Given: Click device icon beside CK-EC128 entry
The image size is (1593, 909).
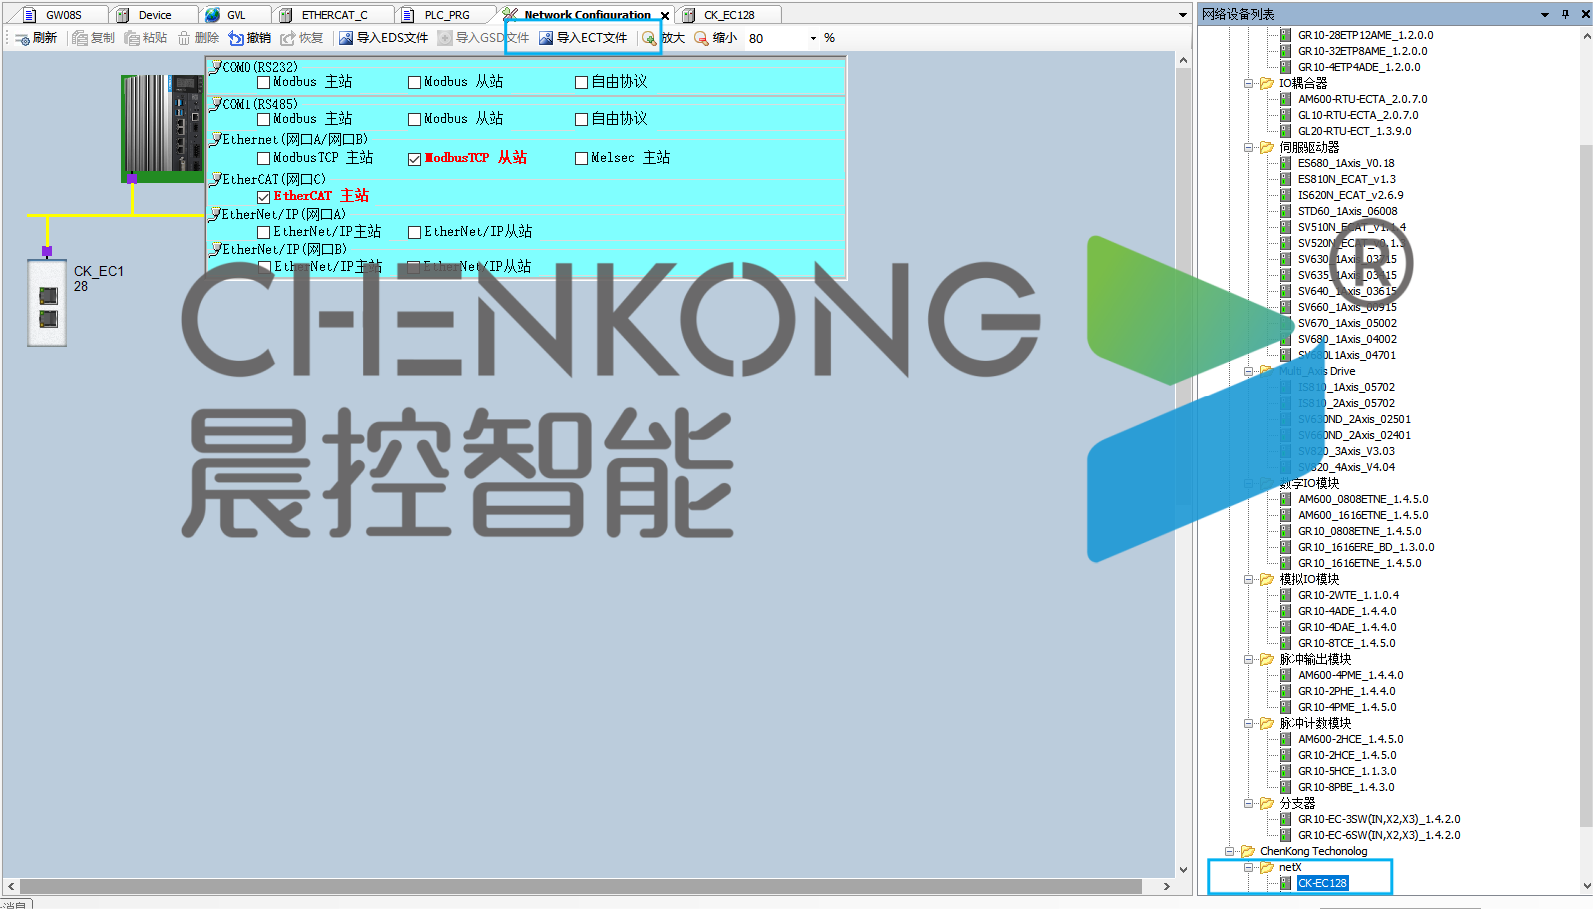Looking at the screenshot, I should 1286,883.
